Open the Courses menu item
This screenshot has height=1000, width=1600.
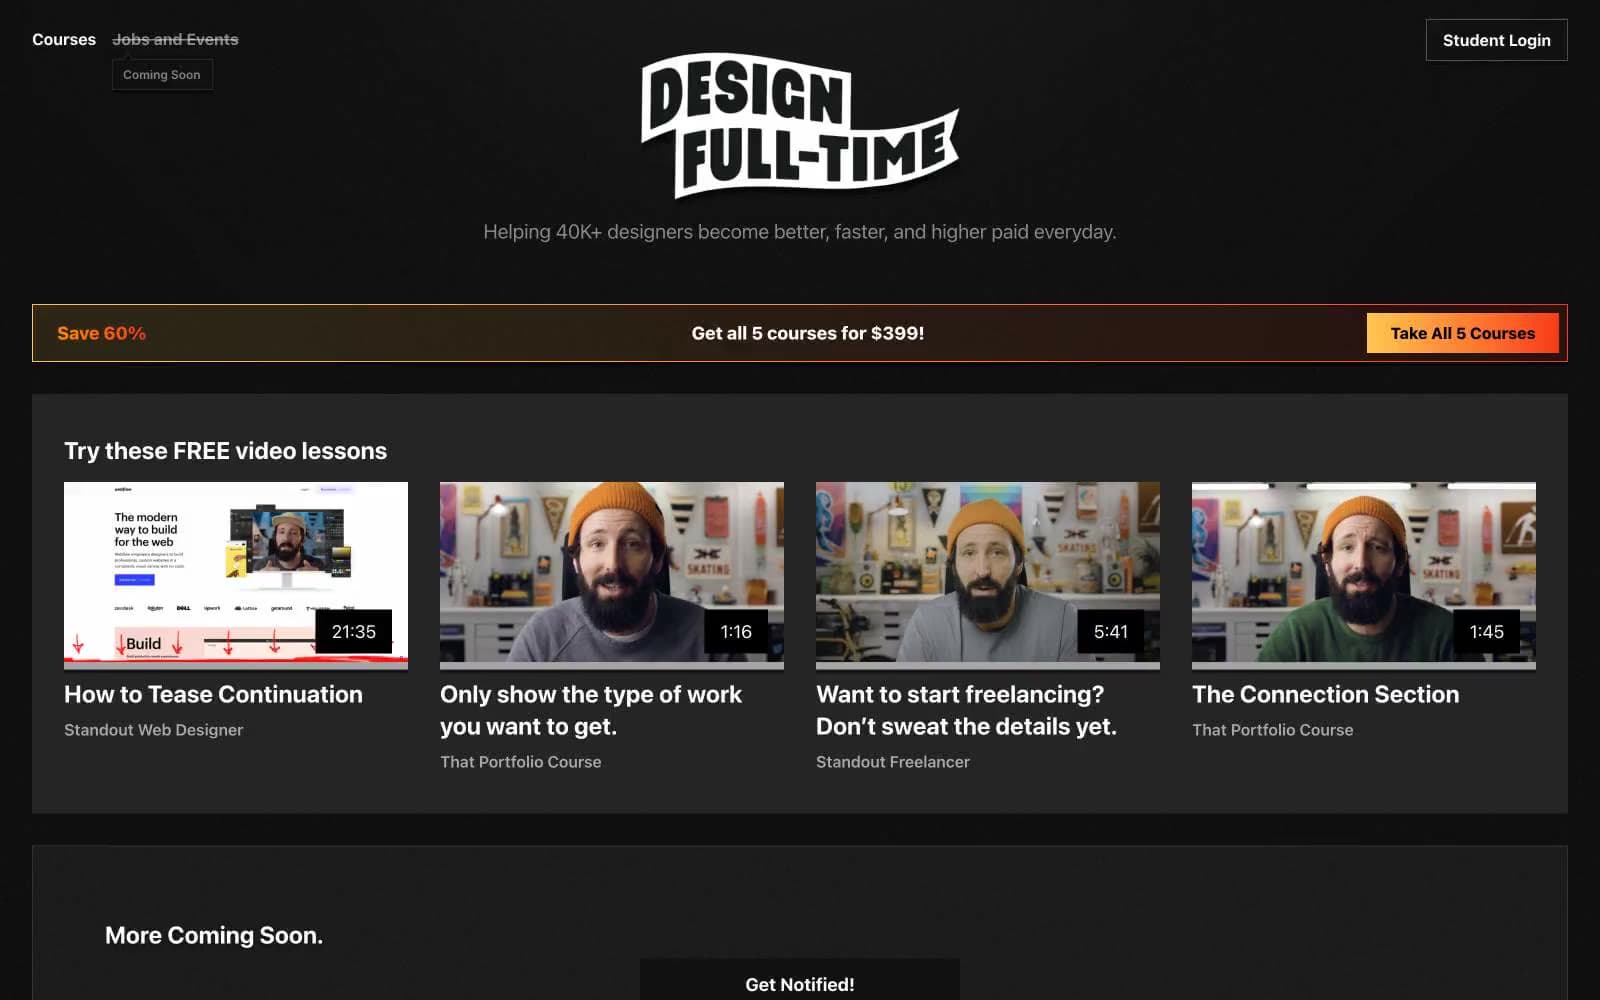(64, 40)
